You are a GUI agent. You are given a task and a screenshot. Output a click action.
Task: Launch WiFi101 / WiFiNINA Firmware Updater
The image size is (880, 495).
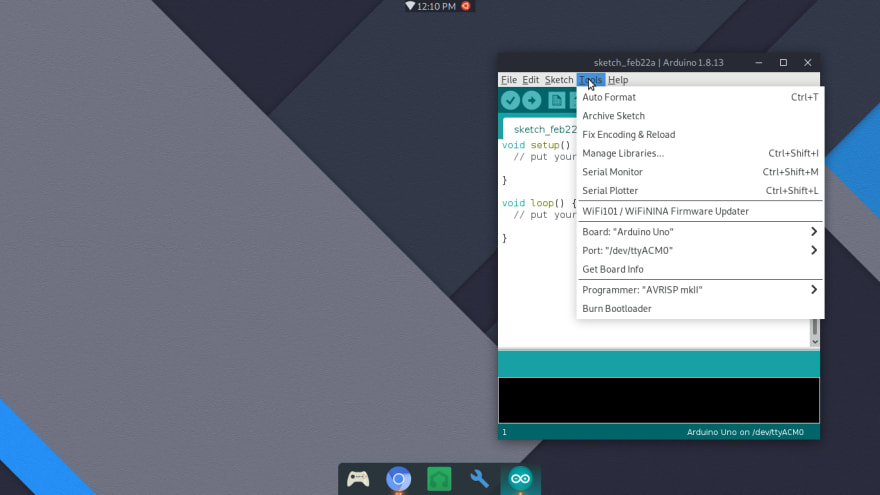[700, 211]
